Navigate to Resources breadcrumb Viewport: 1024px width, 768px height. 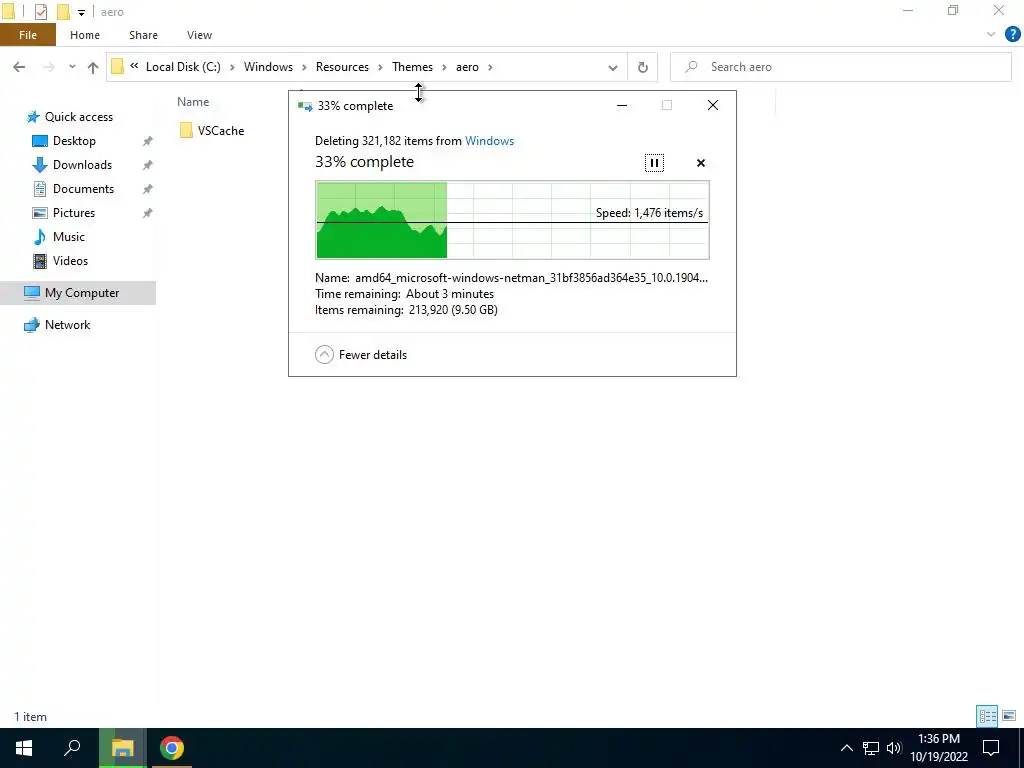(342, 67)
